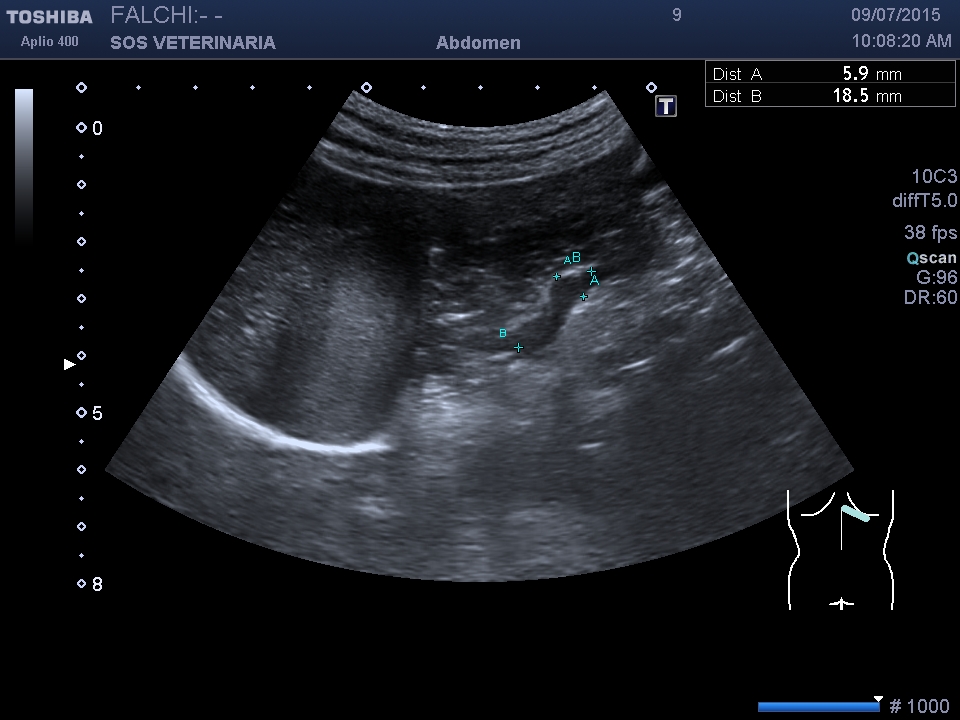Click the blue cine progress bar

(x=817, y=707)
